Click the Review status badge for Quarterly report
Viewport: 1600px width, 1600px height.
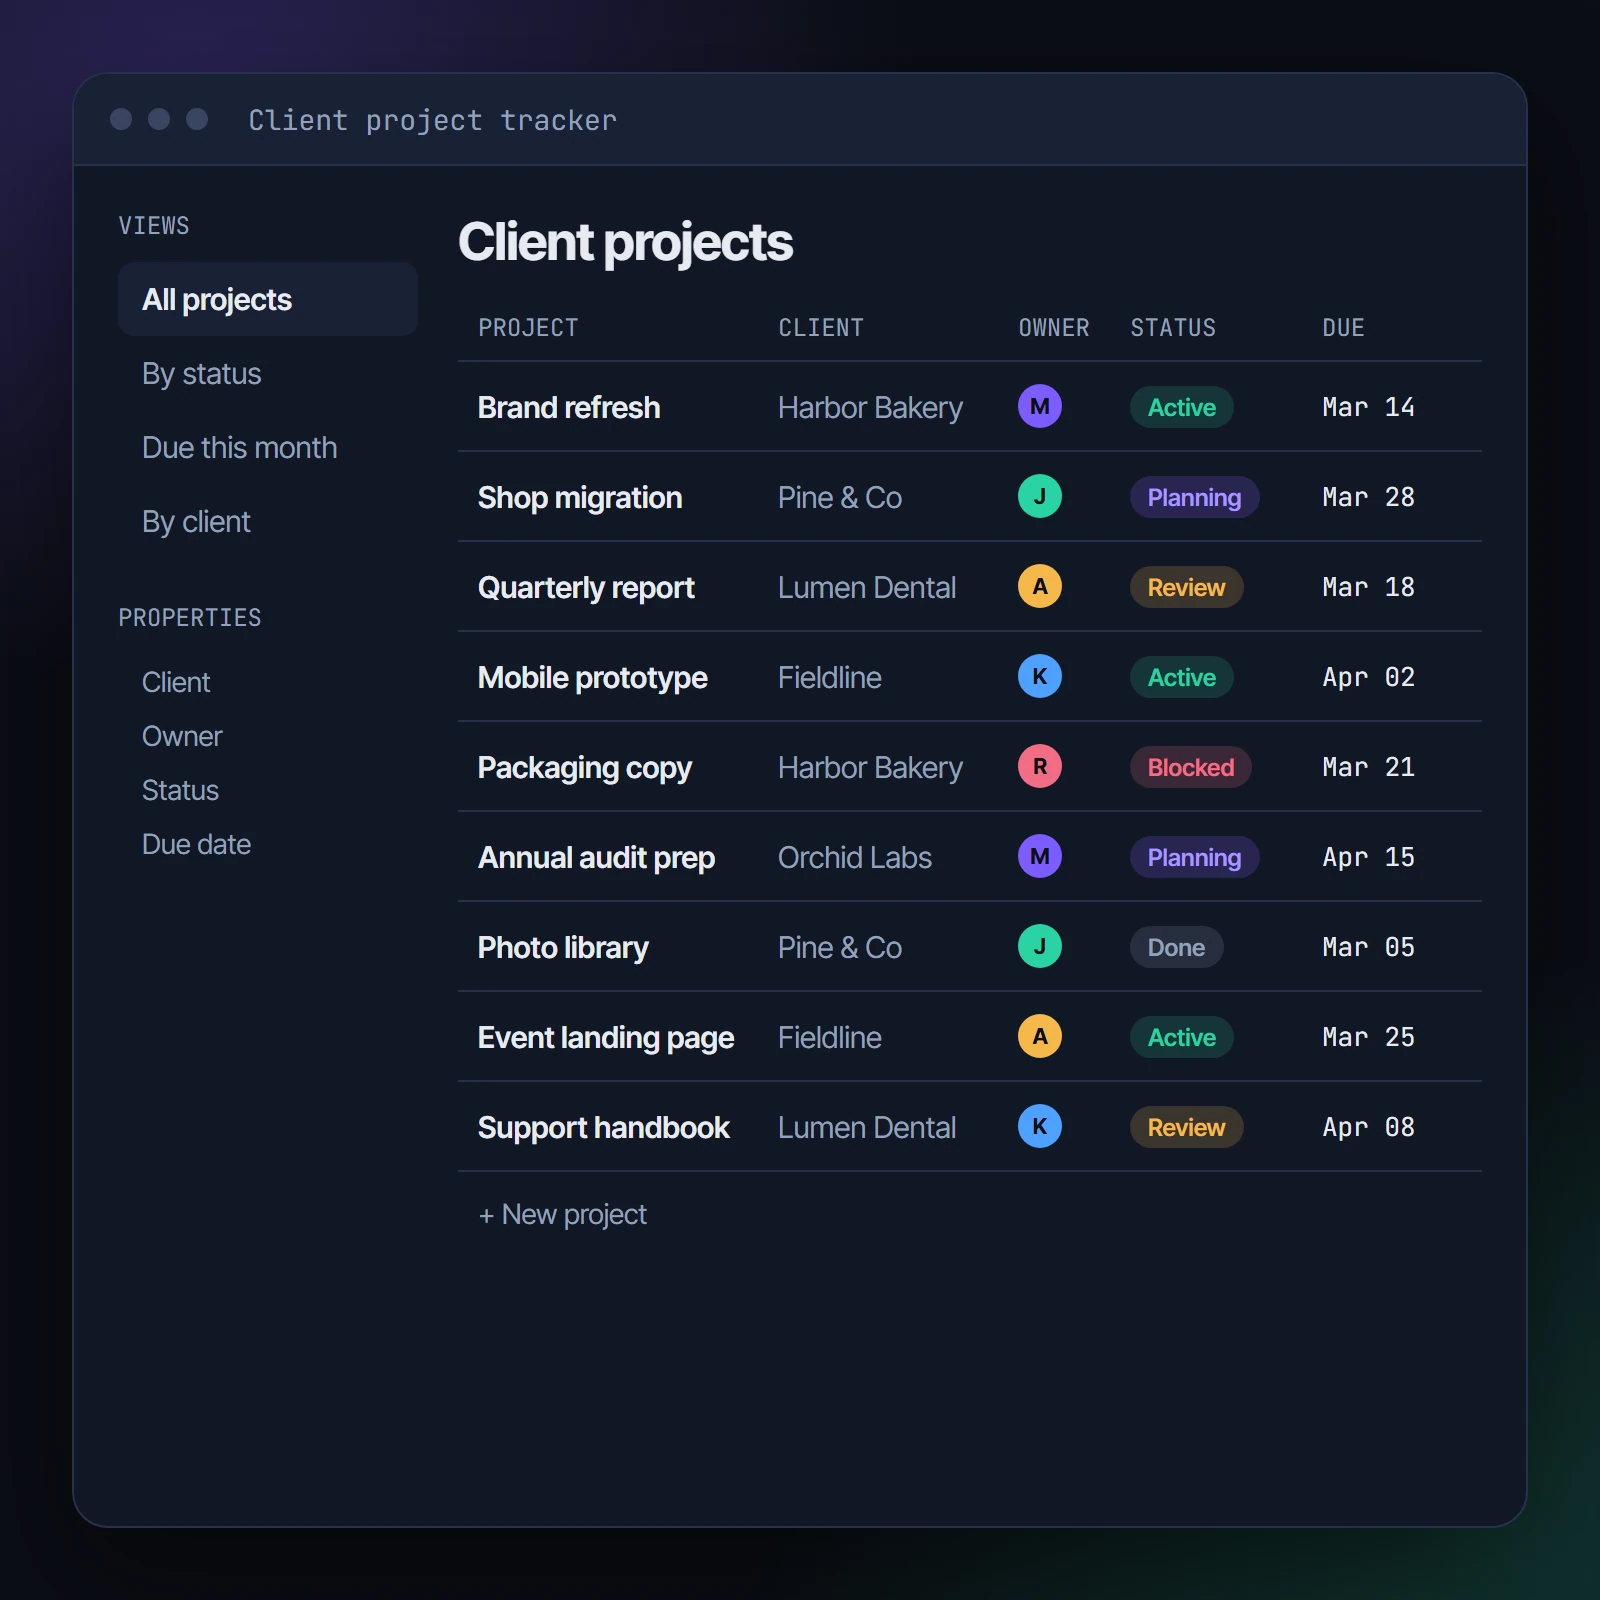1186,587
